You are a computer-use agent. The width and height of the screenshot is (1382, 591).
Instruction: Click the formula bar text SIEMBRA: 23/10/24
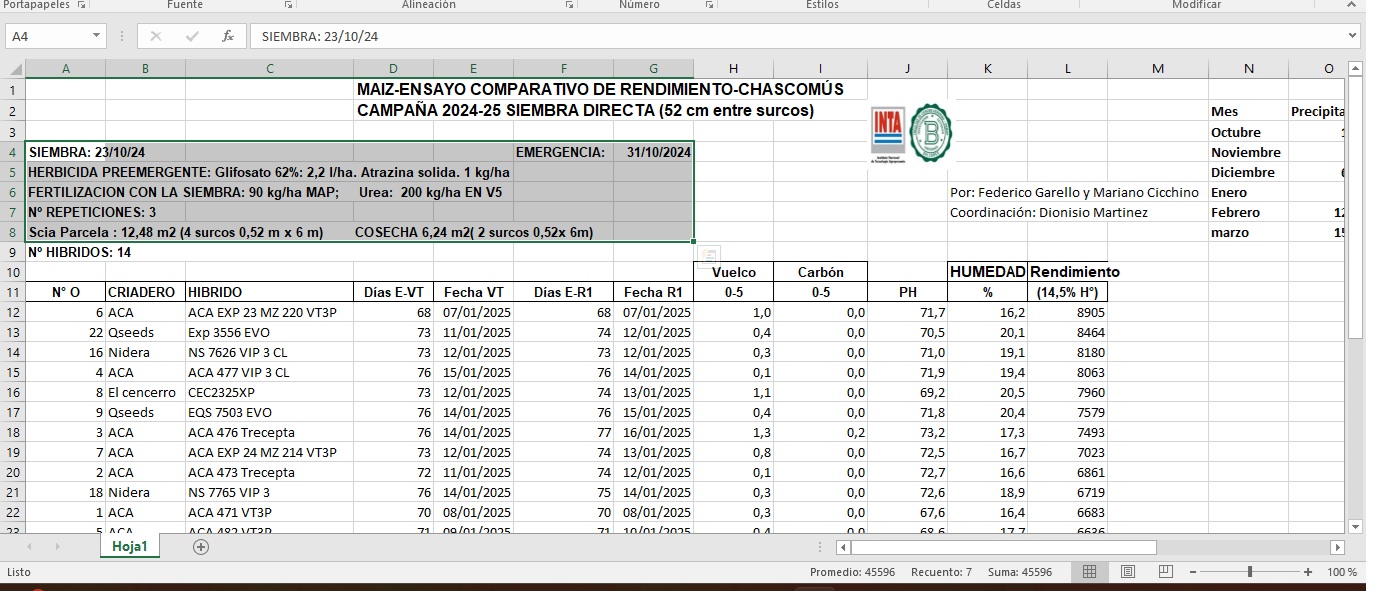point(320,36)
